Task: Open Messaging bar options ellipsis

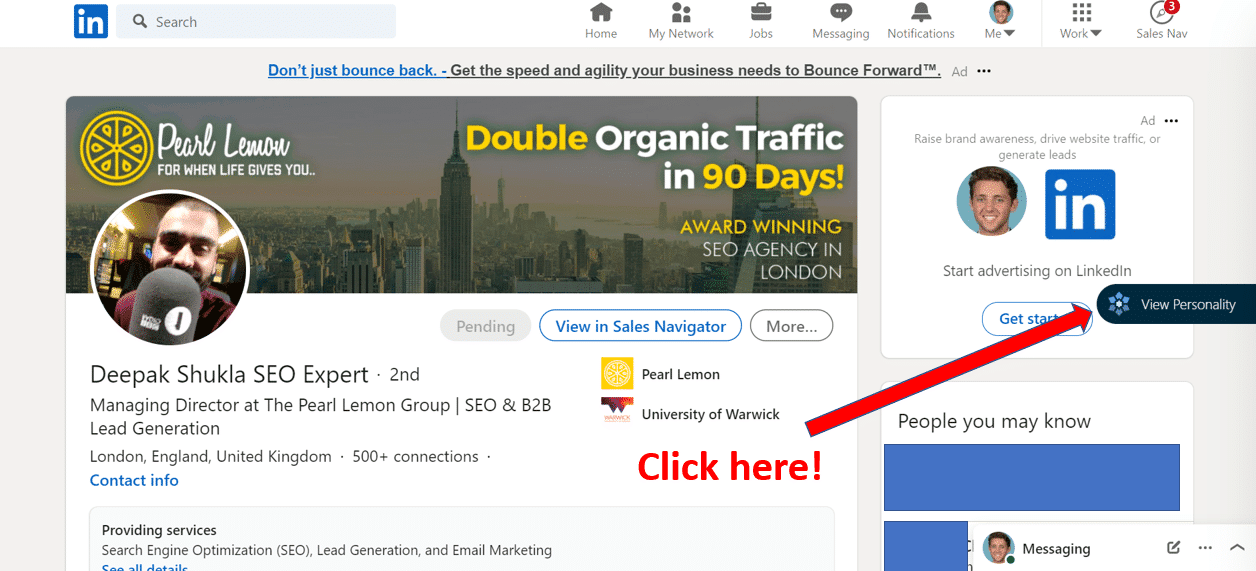Action: pos(1205,548)
